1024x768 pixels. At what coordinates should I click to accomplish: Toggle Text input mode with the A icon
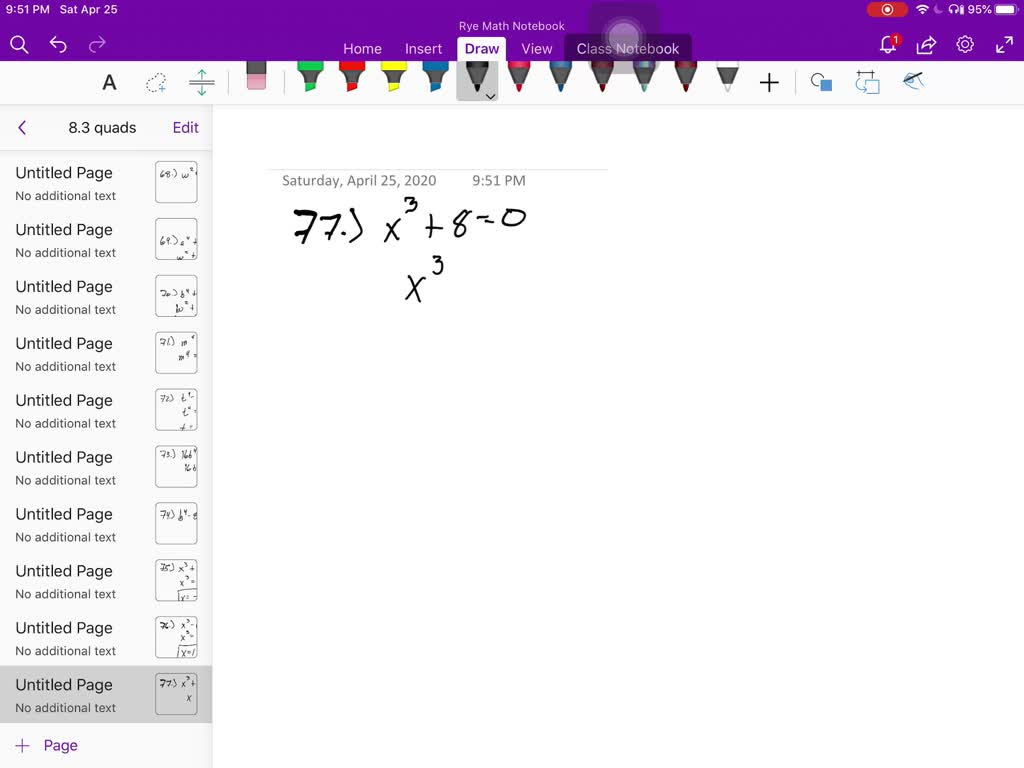coord(109,83)
